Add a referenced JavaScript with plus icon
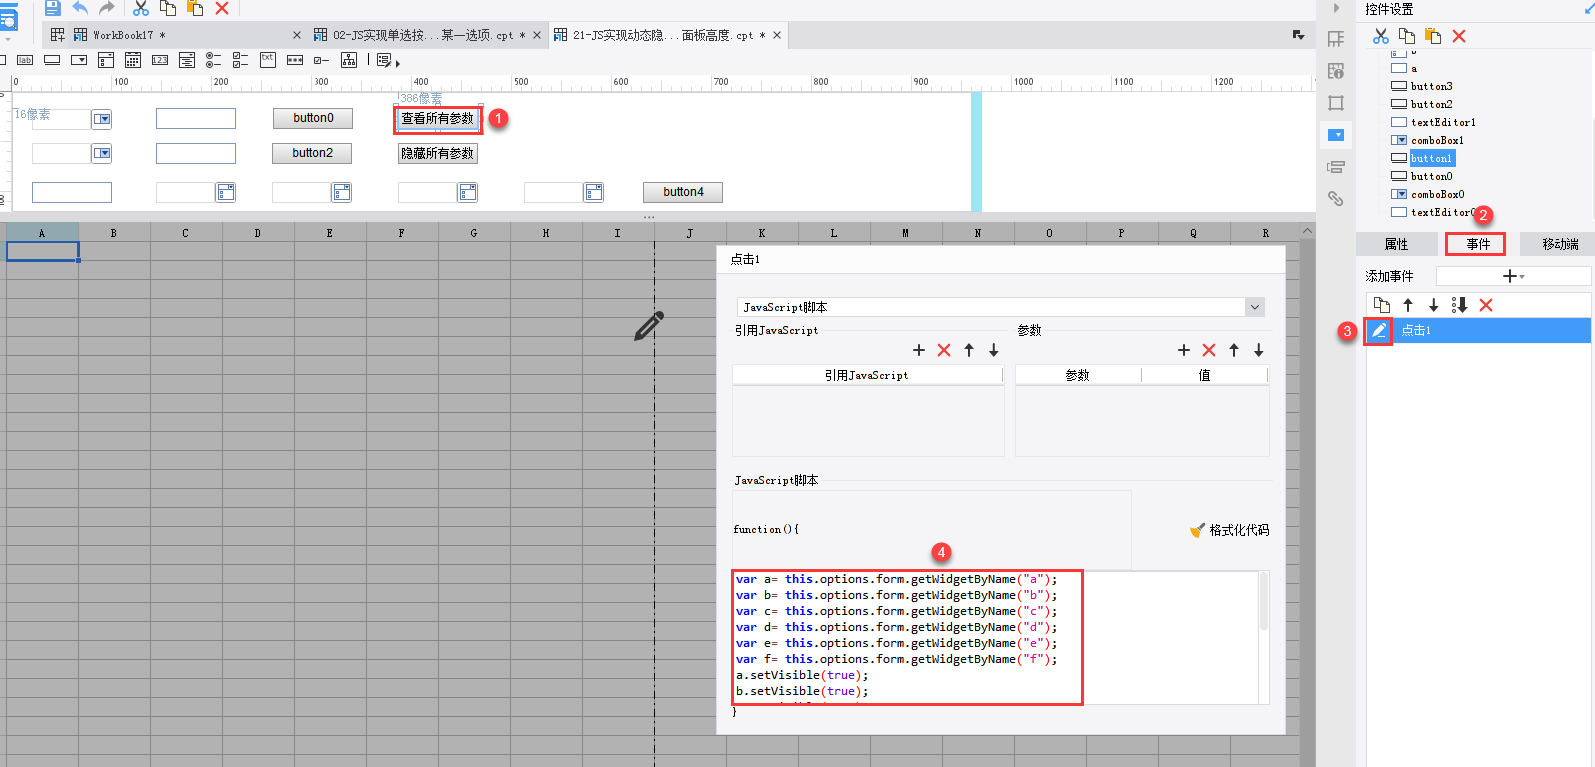This screenshot has height=767, width=1595. (919, 350)
